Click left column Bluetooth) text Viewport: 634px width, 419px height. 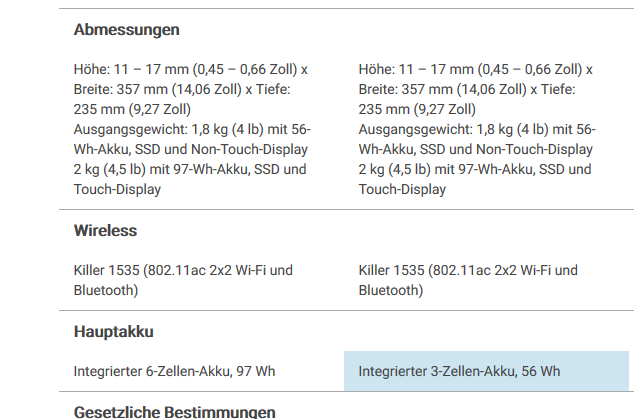(x=106, y=290)
